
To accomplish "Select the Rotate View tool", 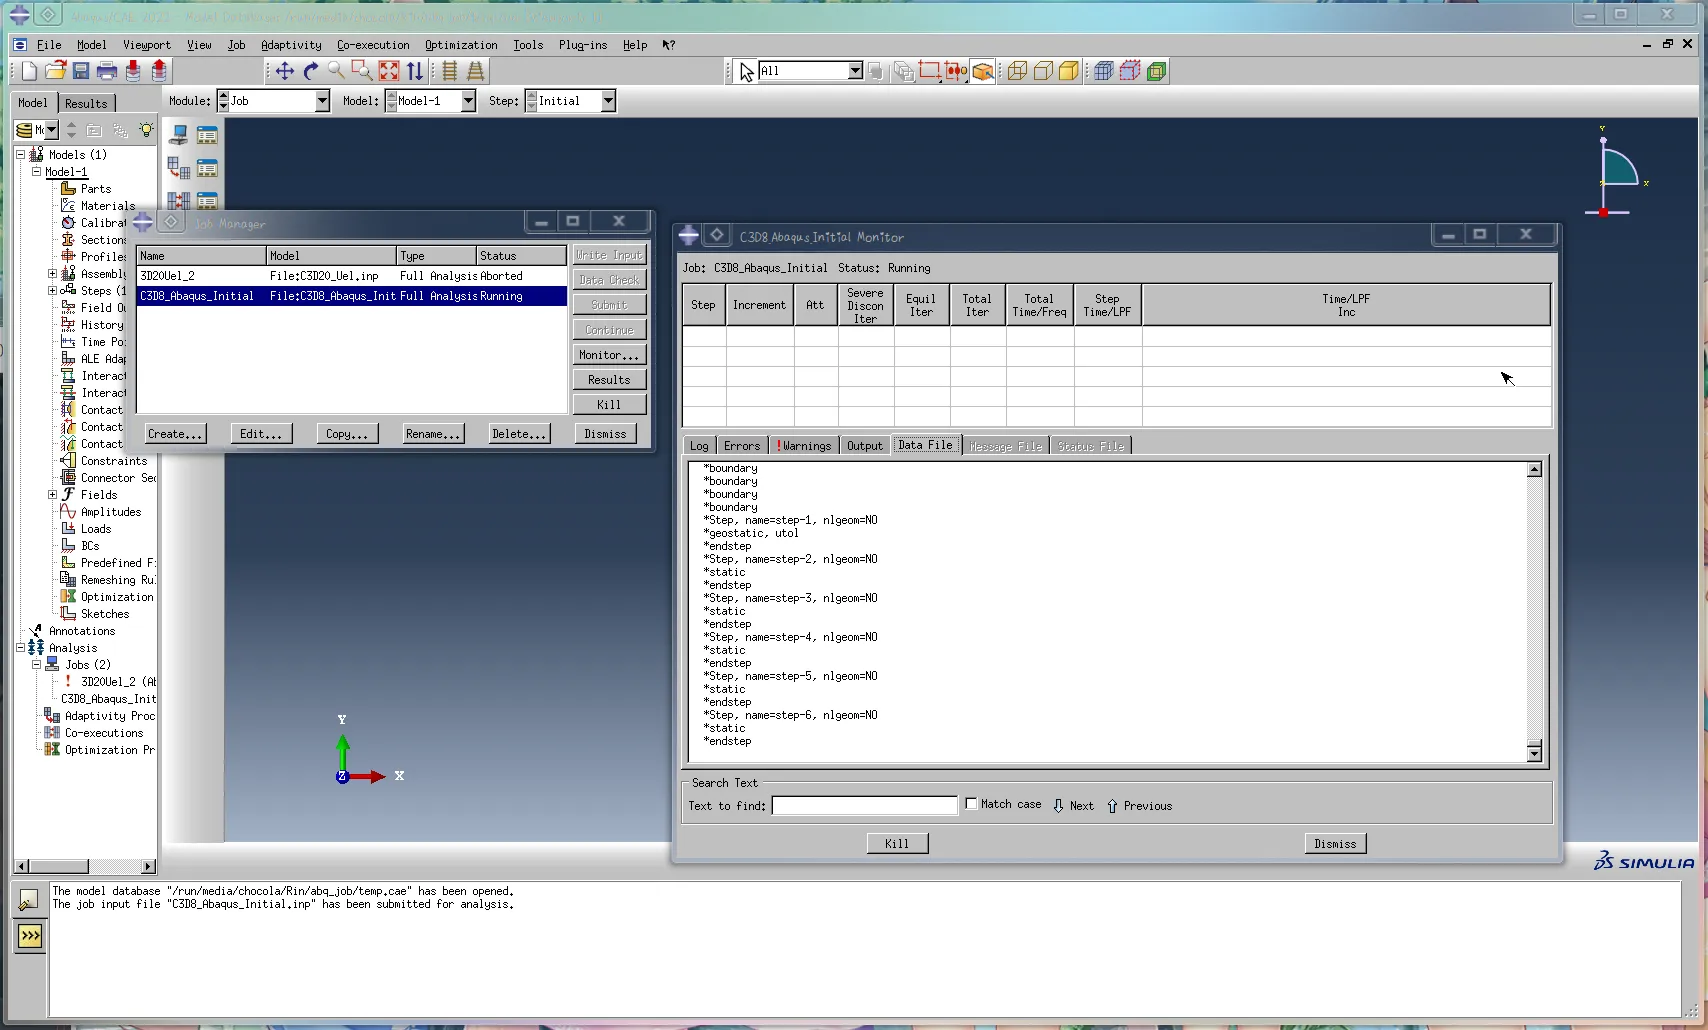I will coord(310,71).
